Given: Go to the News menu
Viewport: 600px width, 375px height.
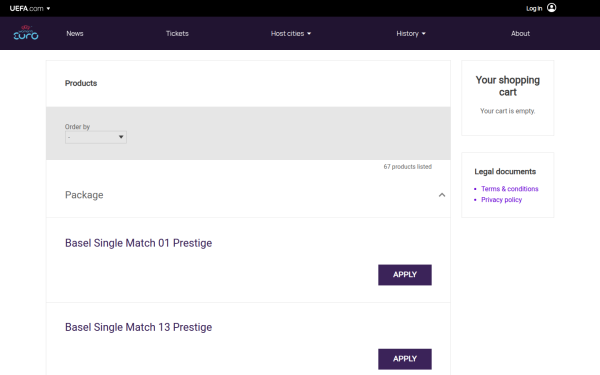Looking at the screenshot, I should click(x=75, y=34).
